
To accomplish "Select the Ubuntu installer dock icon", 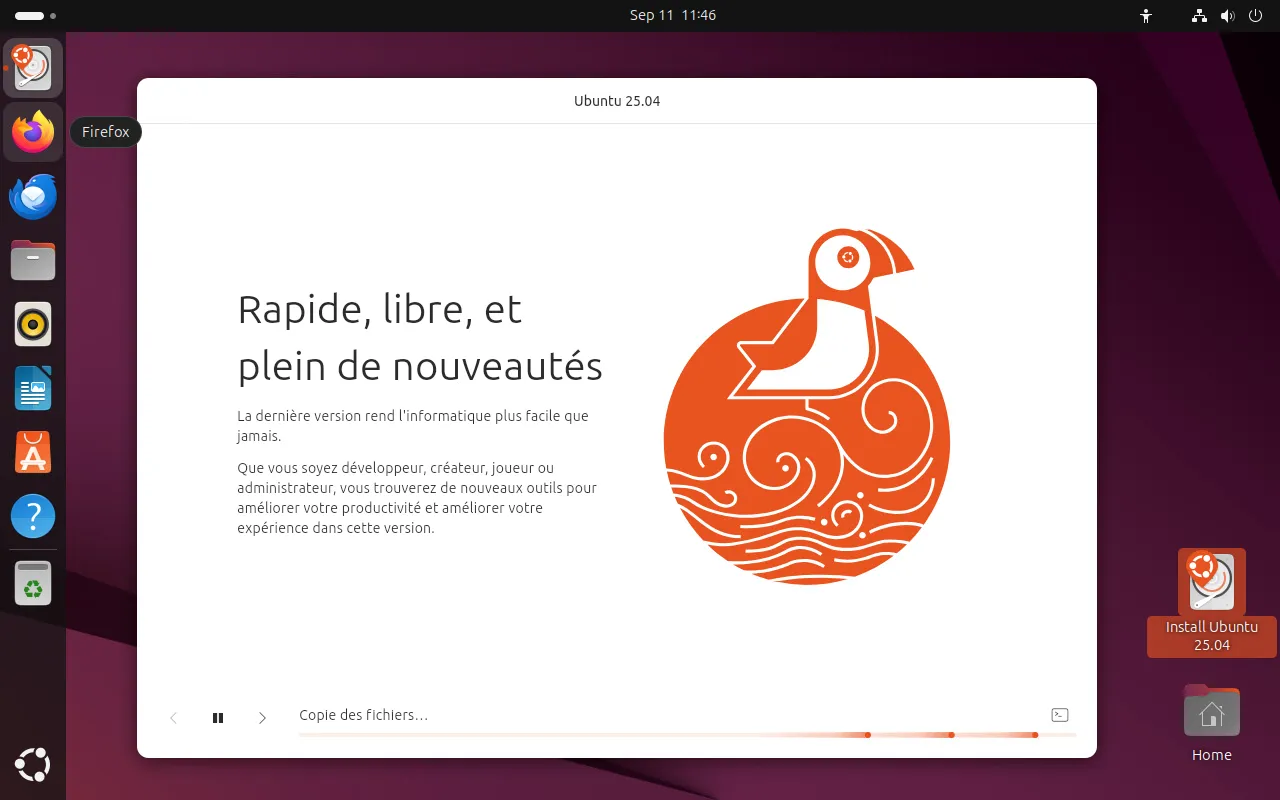I will (33, 68).
